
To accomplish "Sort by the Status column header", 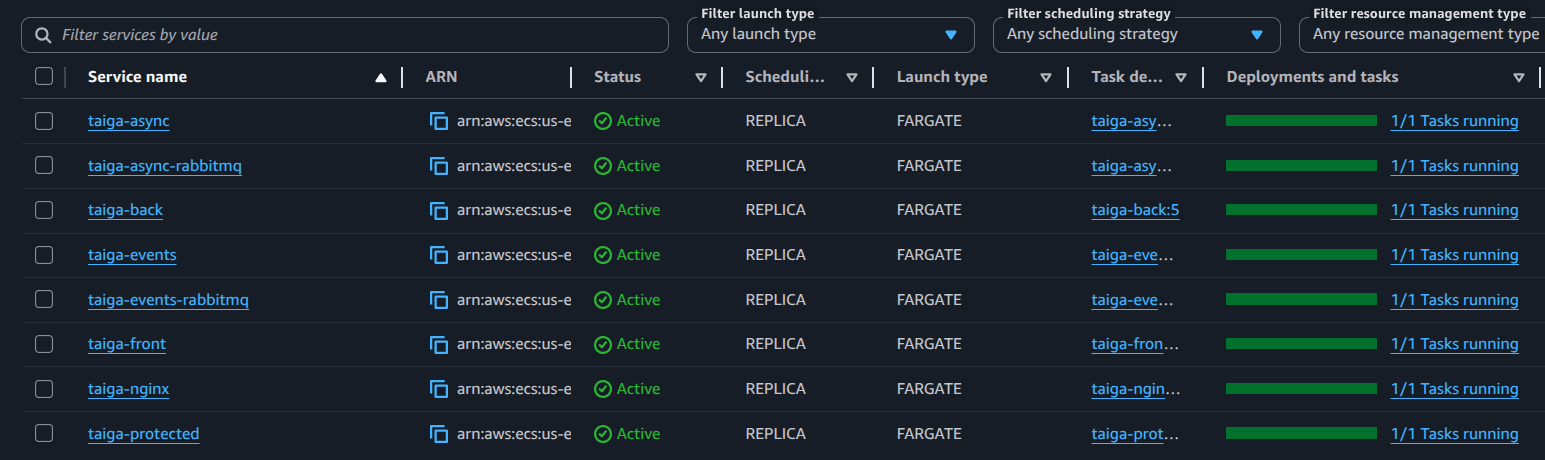I will coord(700,77).
